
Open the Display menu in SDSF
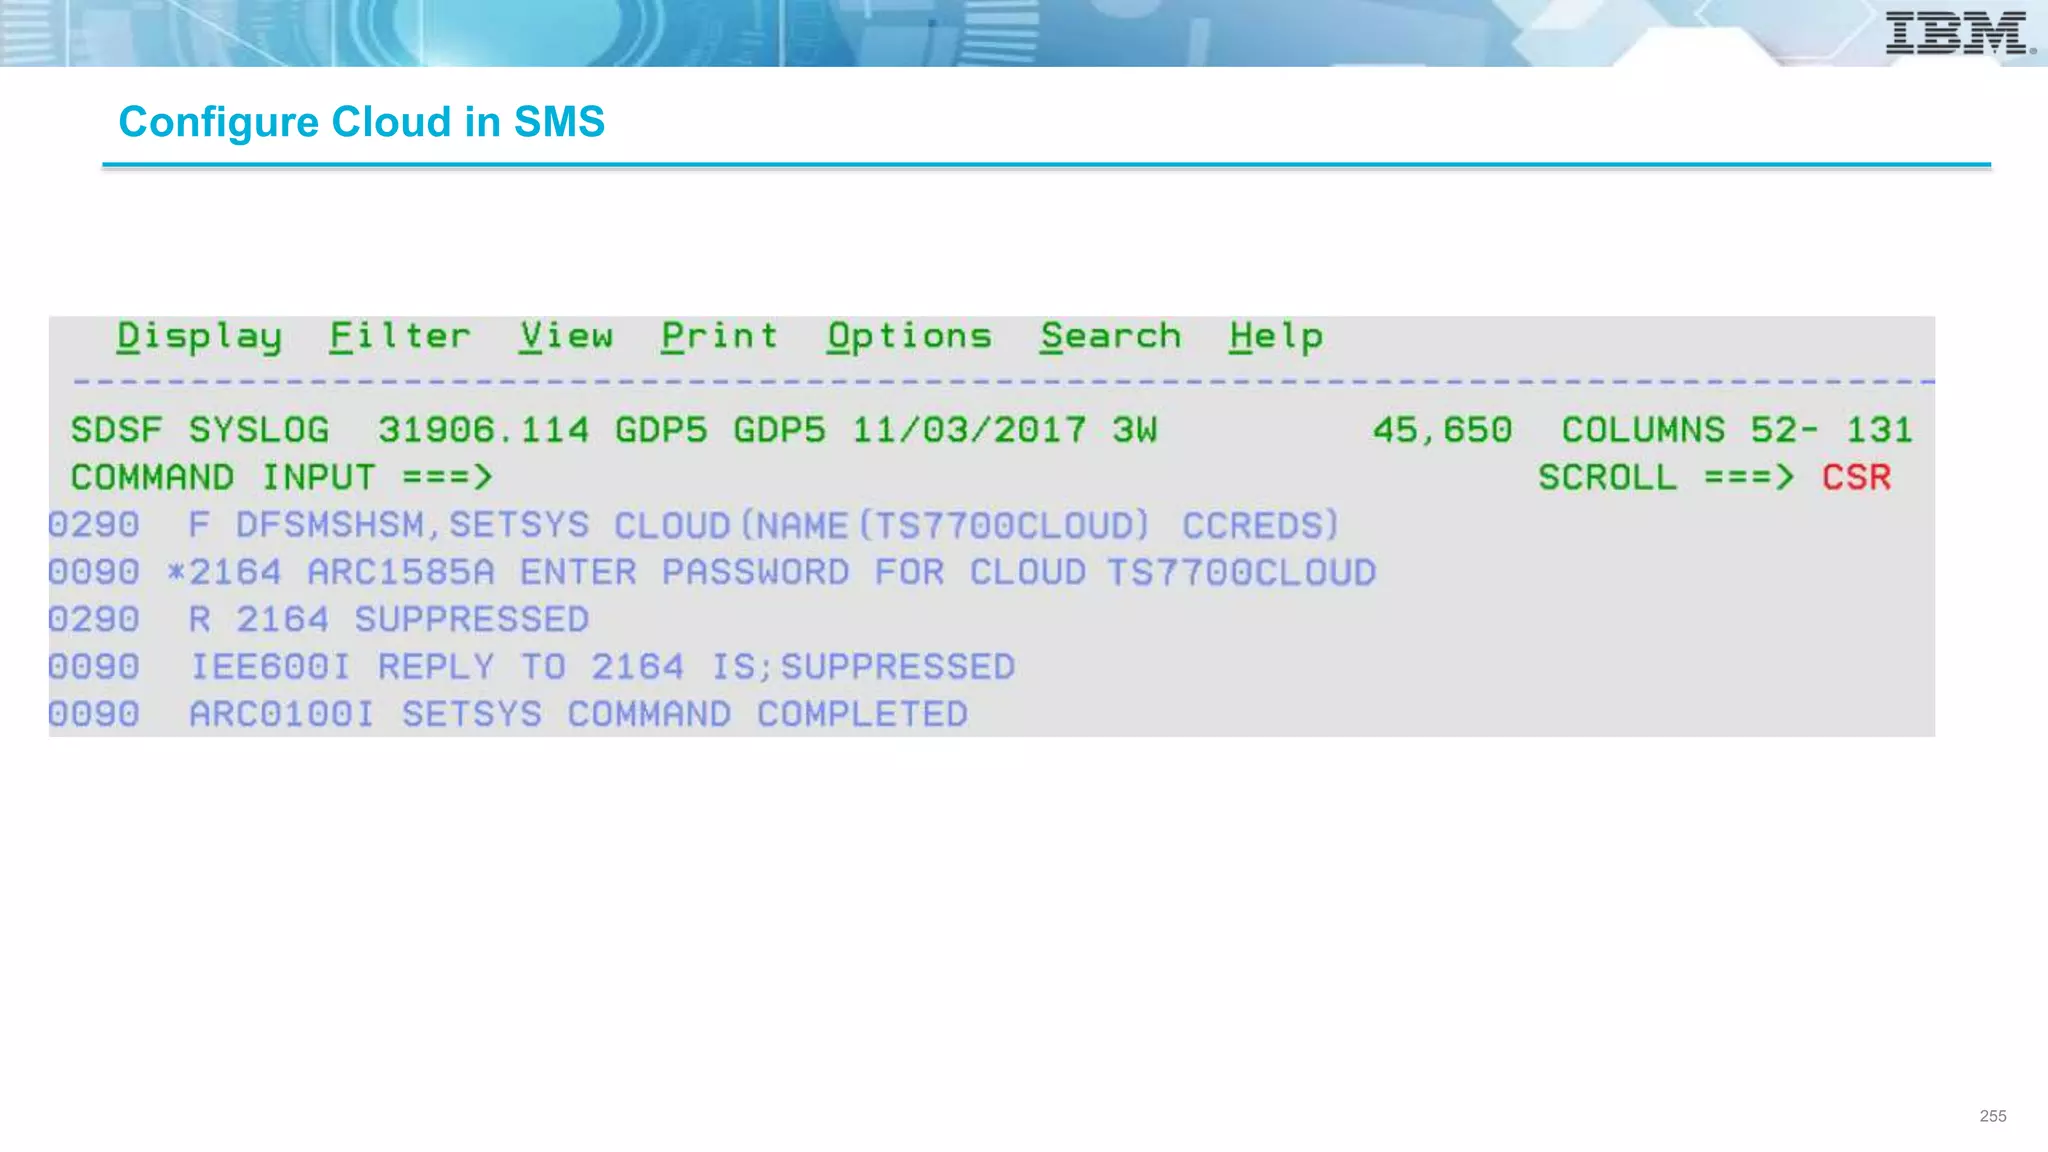coord(199,337)
